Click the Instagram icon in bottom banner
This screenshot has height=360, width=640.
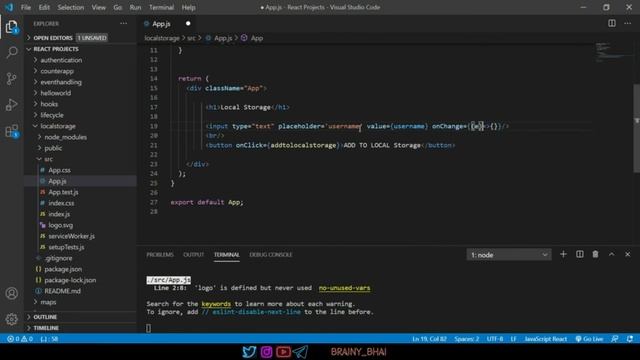coord(266,352)
